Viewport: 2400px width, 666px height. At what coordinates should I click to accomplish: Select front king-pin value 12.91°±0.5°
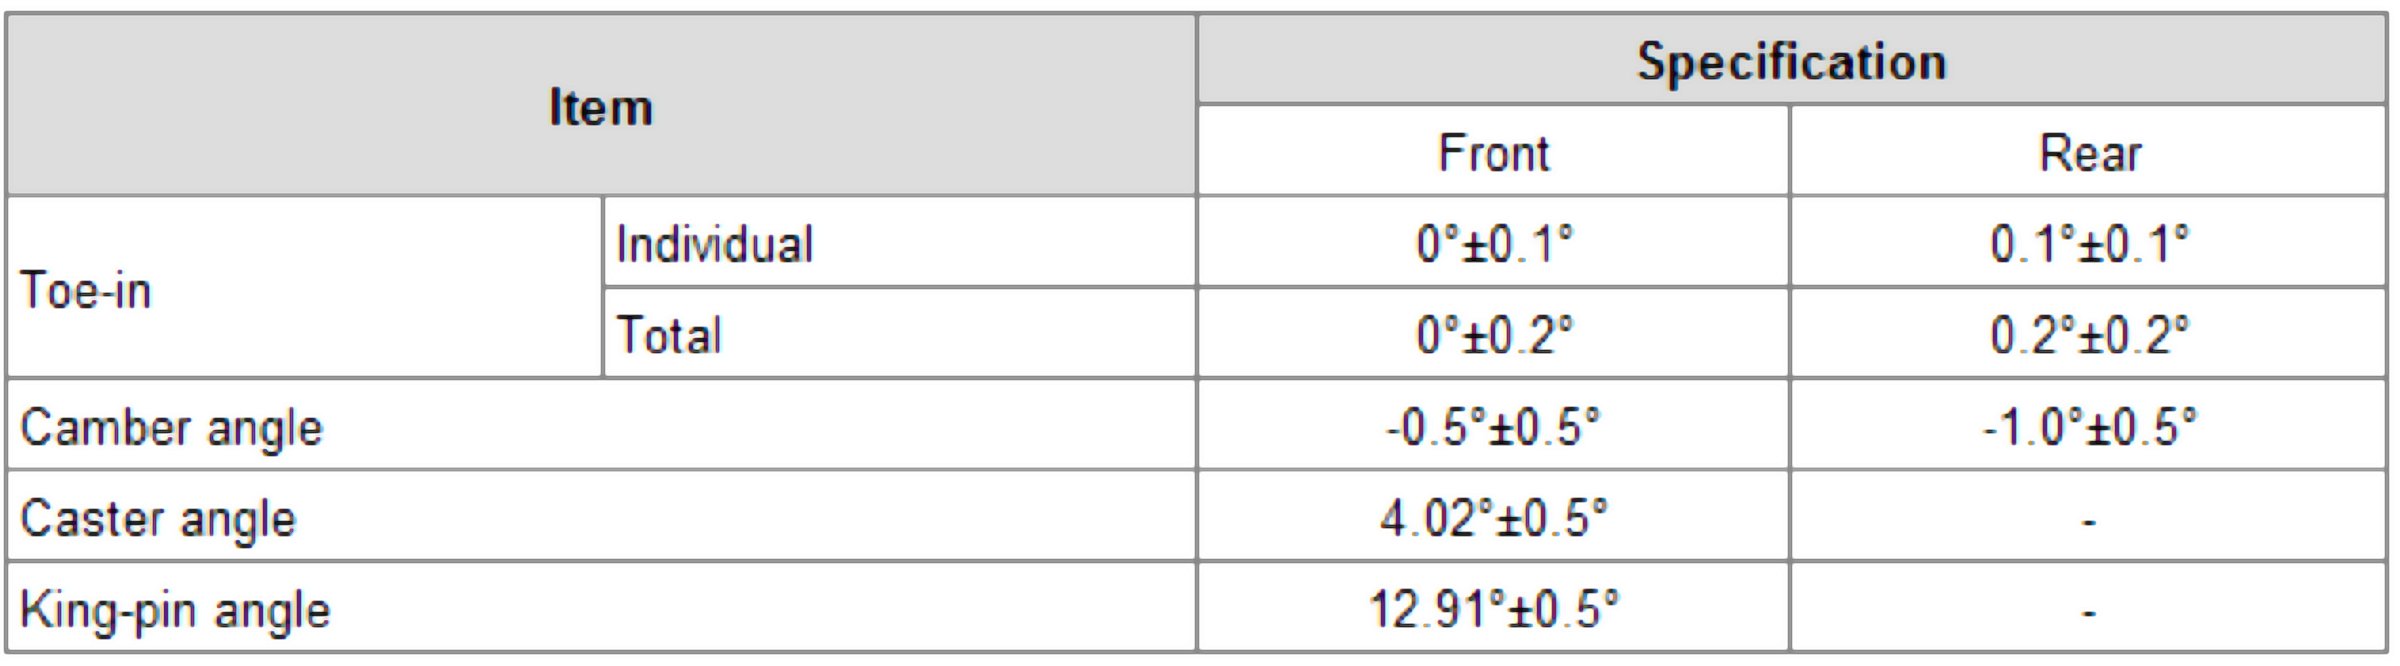(x=1493, y=610)
